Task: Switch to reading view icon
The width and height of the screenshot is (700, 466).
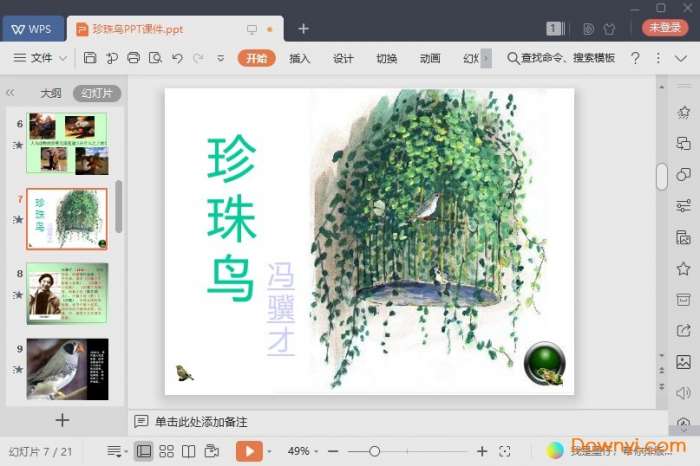Action: [x=189, y=451]
